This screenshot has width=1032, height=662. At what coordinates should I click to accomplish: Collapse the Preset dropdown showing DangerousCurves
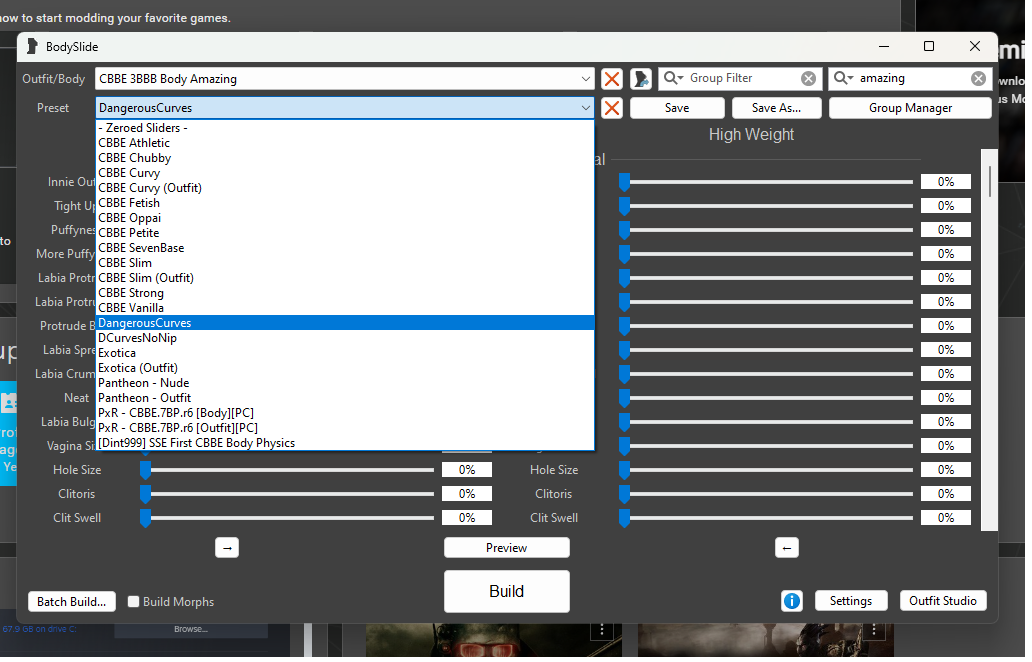click(585, 108)
